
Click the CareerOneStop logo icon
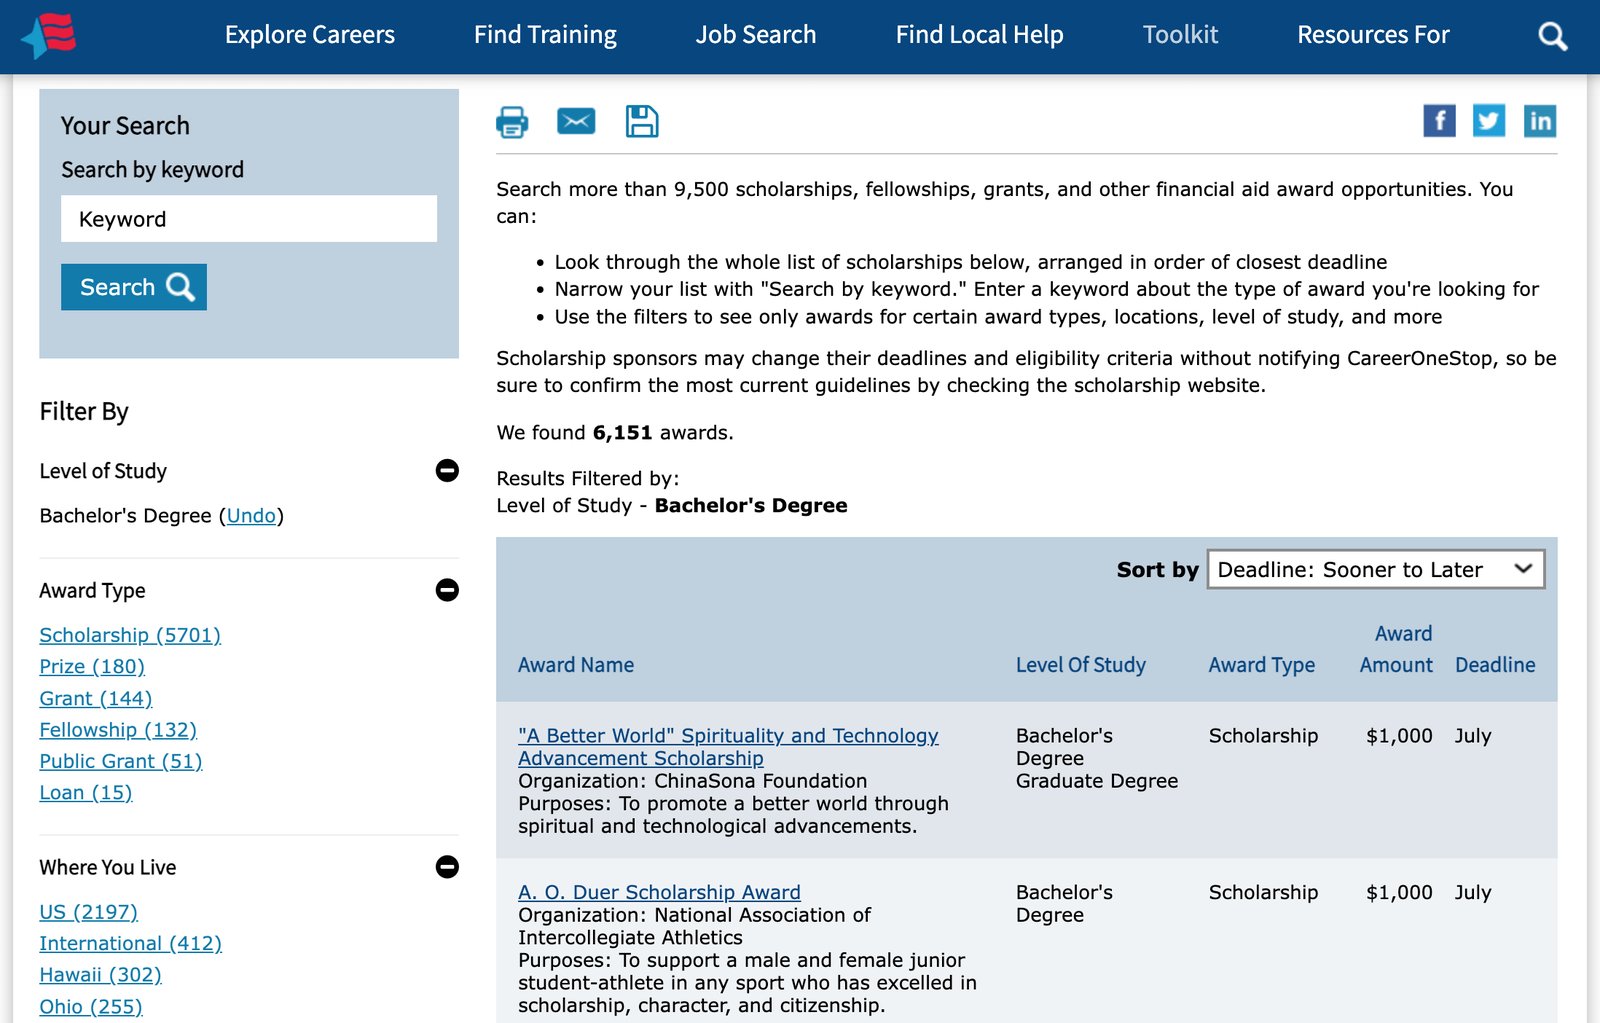[49, 35]
